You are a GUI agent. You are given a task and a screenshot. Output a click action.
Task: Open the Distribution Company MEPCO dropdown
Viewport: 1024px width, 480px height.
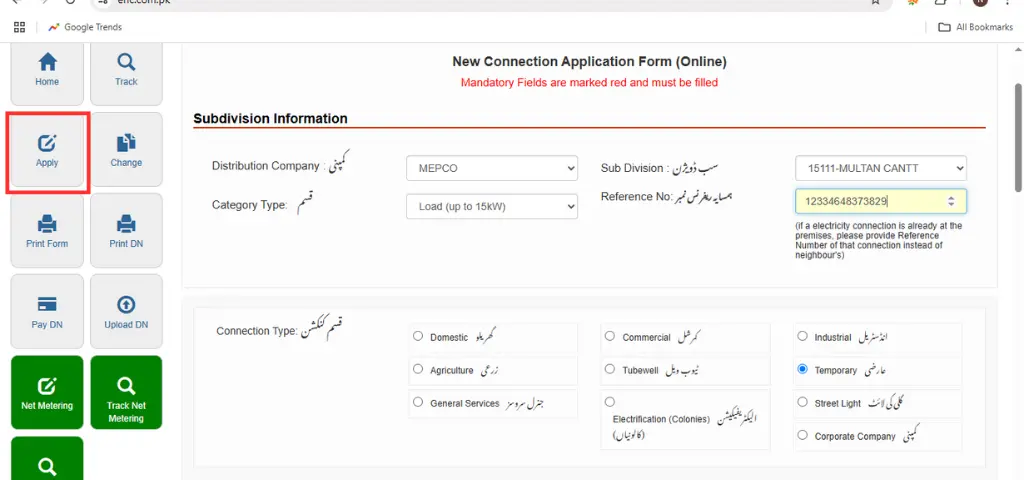tap(492, 168)
